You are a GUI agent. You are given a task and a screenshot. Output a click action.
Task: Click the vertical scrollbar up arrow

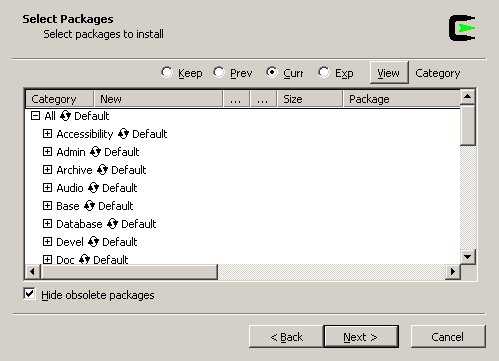[x=467, y=97]
